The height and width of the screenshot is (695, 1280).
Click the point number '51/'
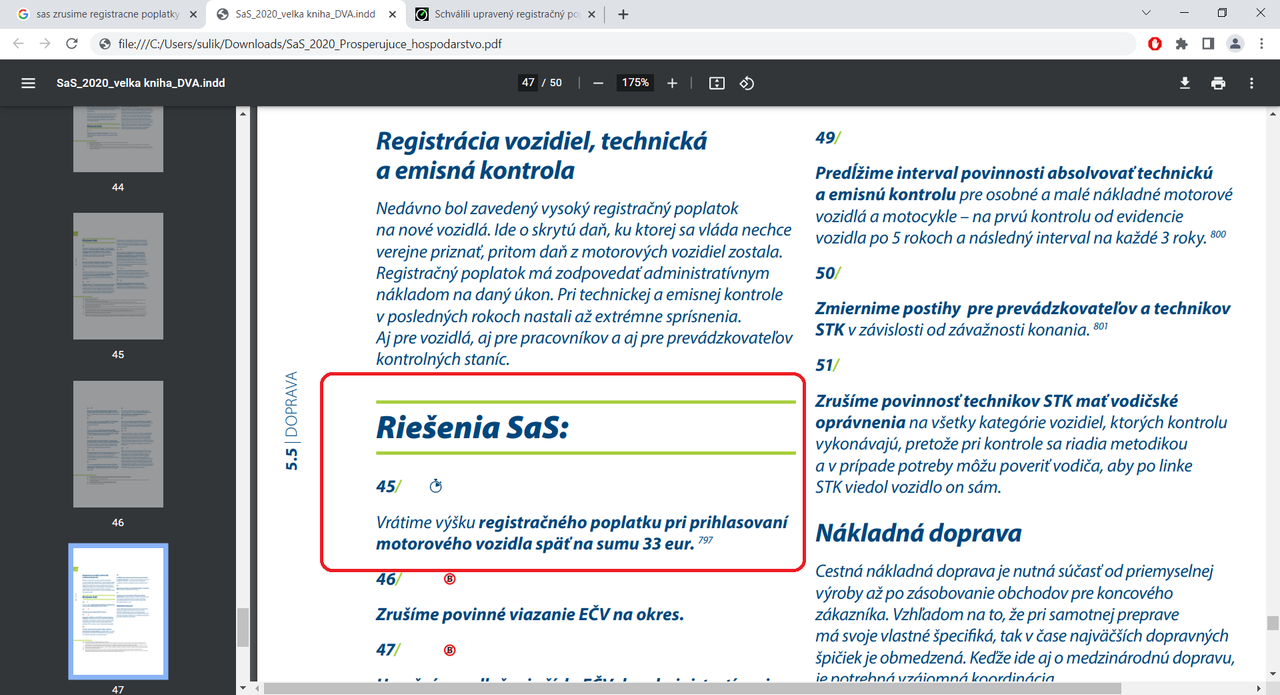pyautogui.click(x=829, y=365)
